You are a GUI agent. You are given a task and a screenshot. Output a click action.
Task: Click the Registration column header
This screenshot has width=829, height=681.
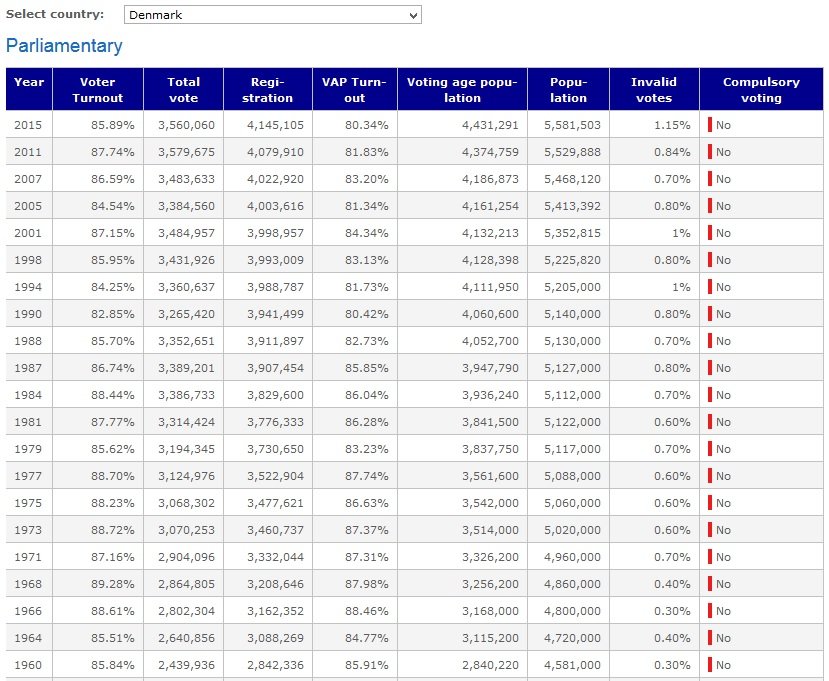pos(268,89)
